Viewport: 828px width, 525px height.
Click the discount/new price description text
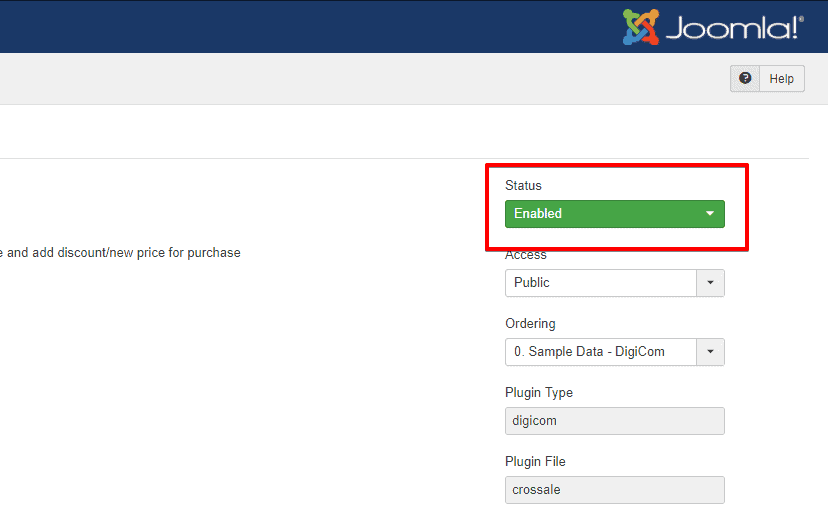coord(120,253)
